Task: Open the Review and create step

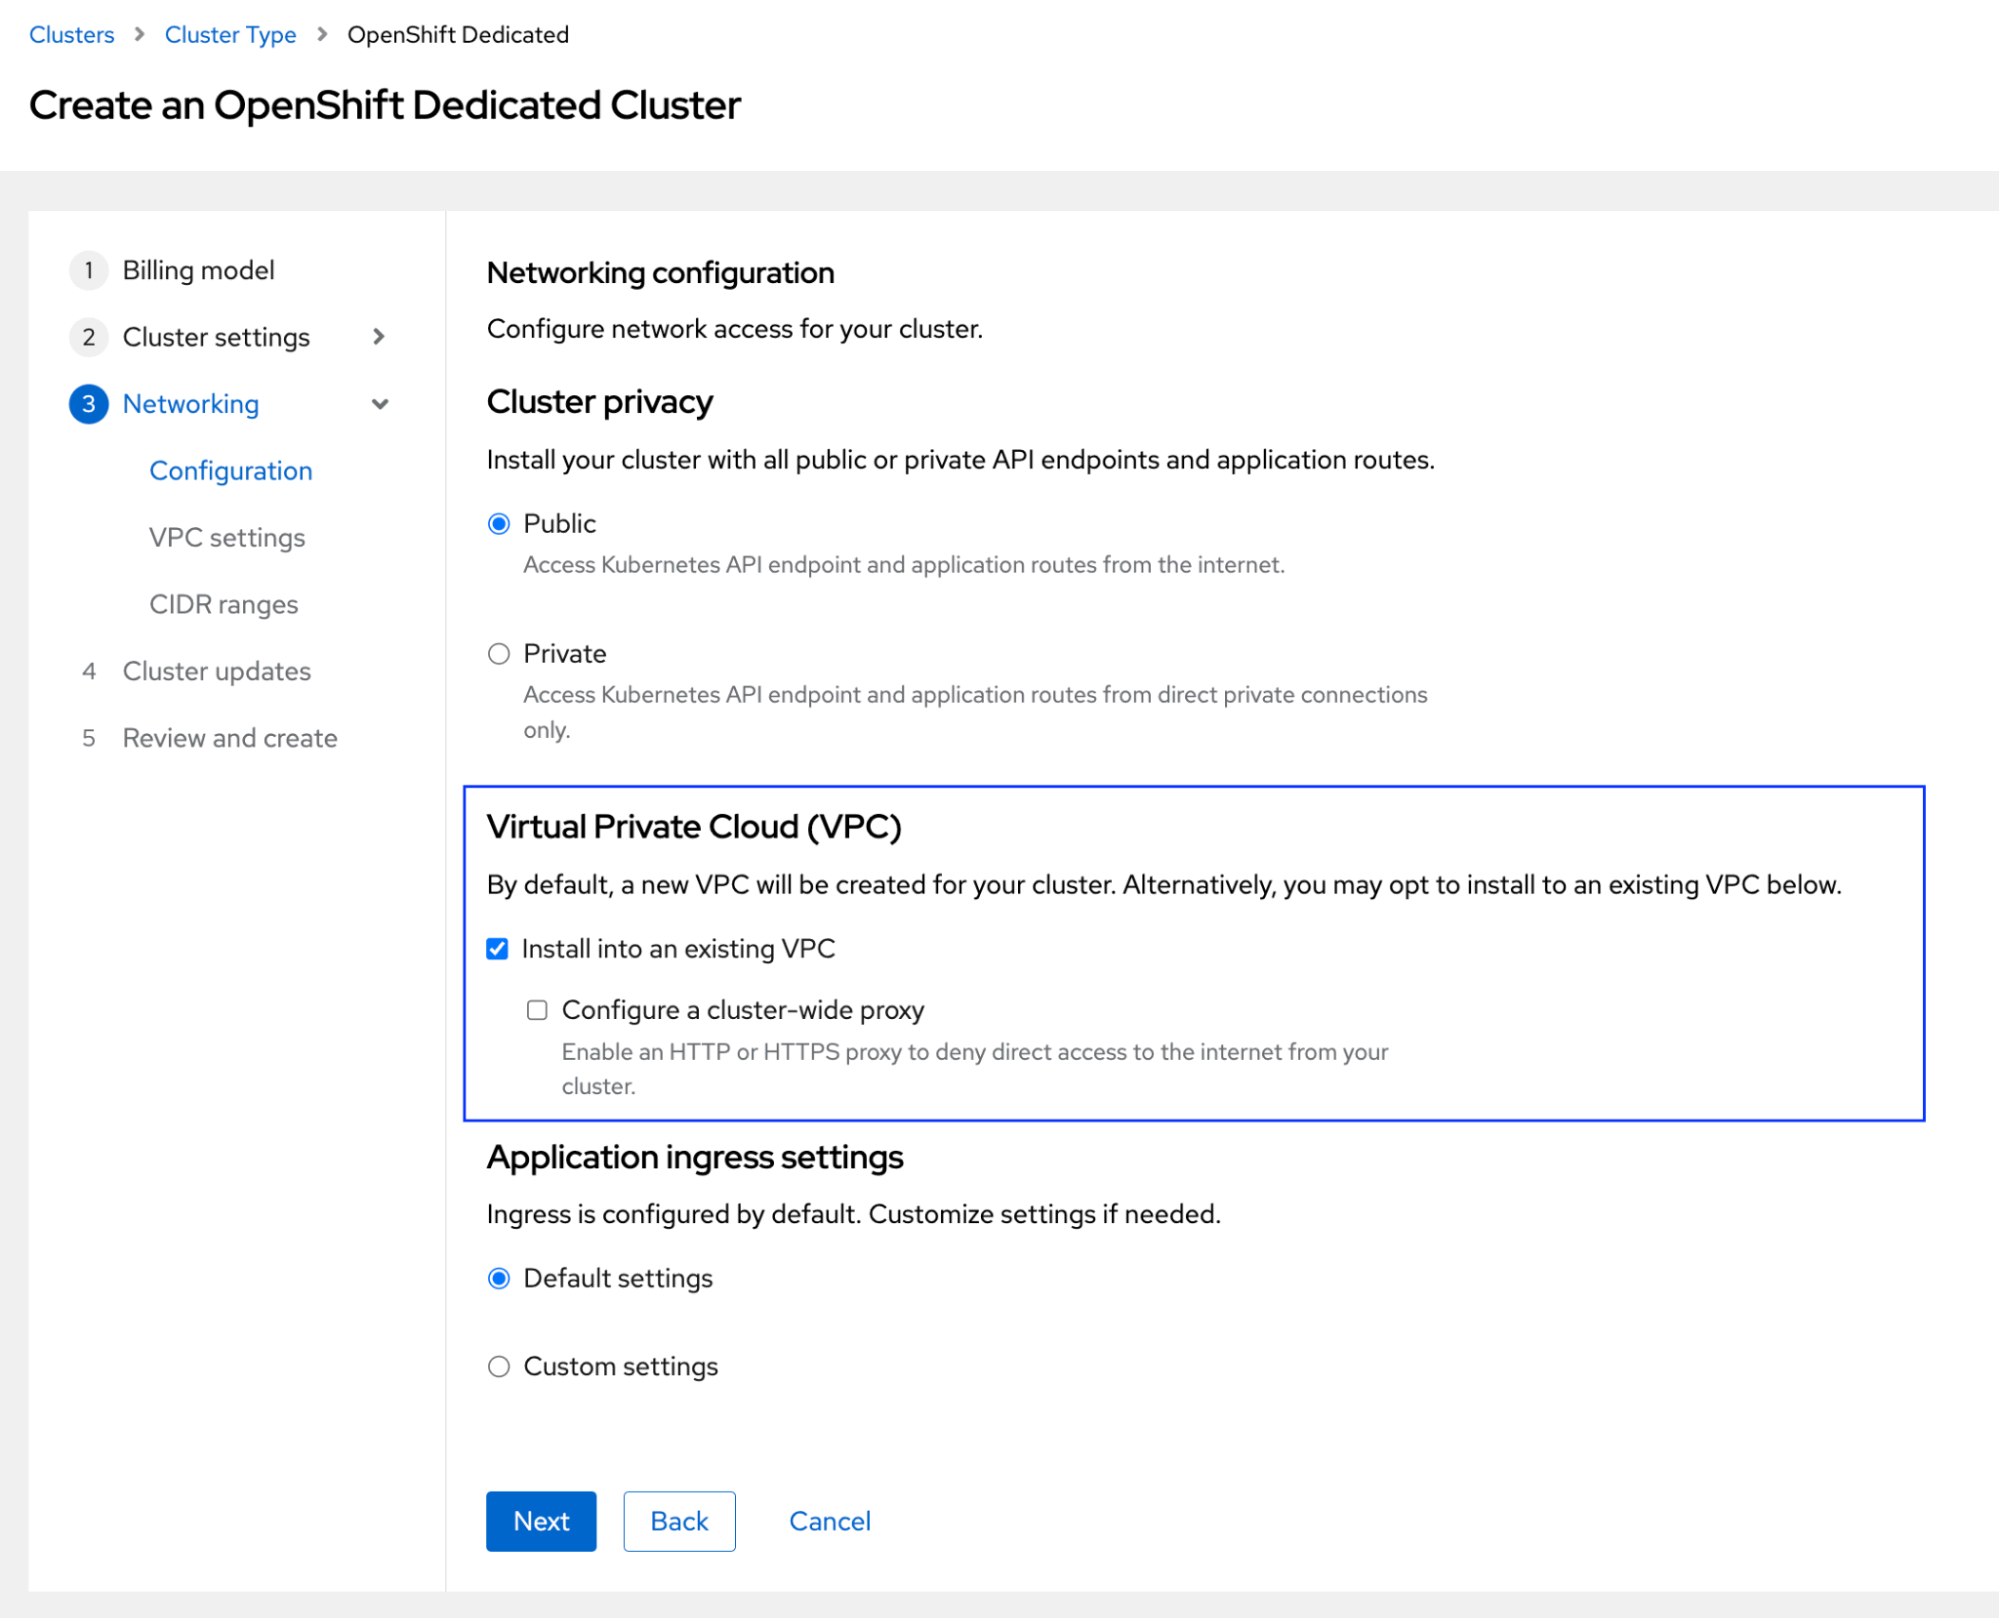Action: (229, 738)
